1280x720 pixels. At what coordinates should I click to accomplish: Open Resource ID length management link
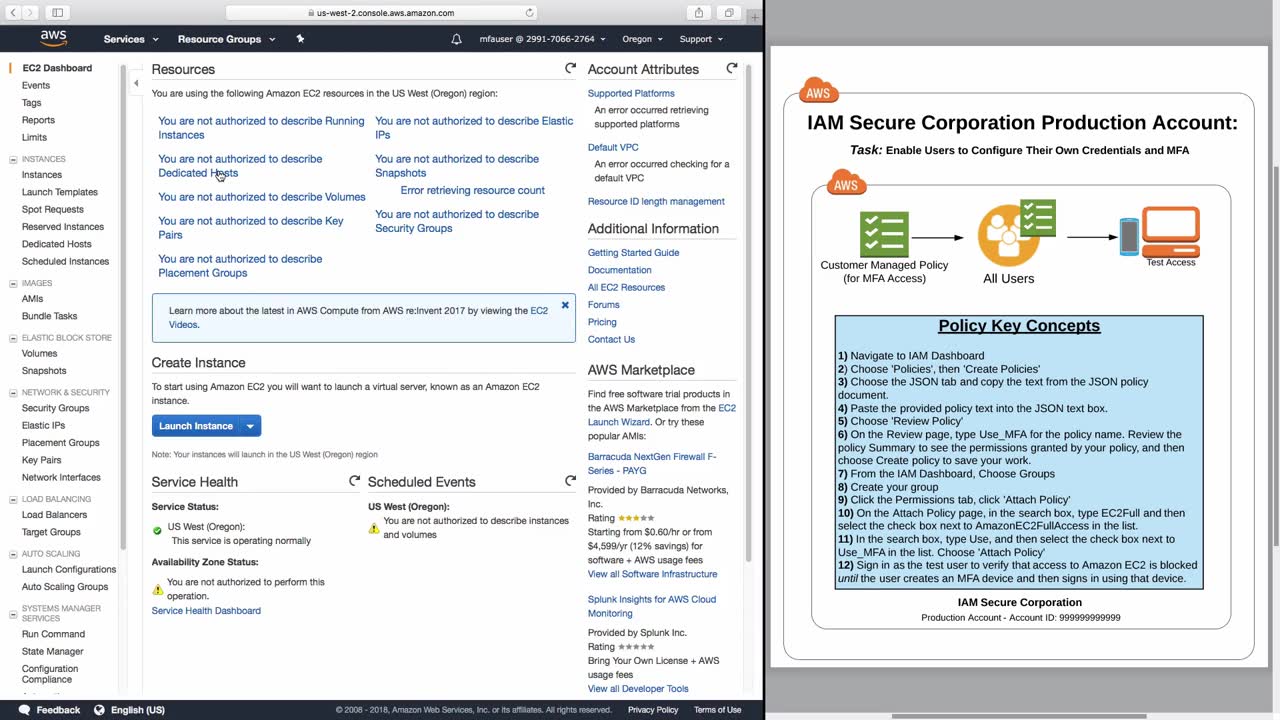[x=656, y=201]
